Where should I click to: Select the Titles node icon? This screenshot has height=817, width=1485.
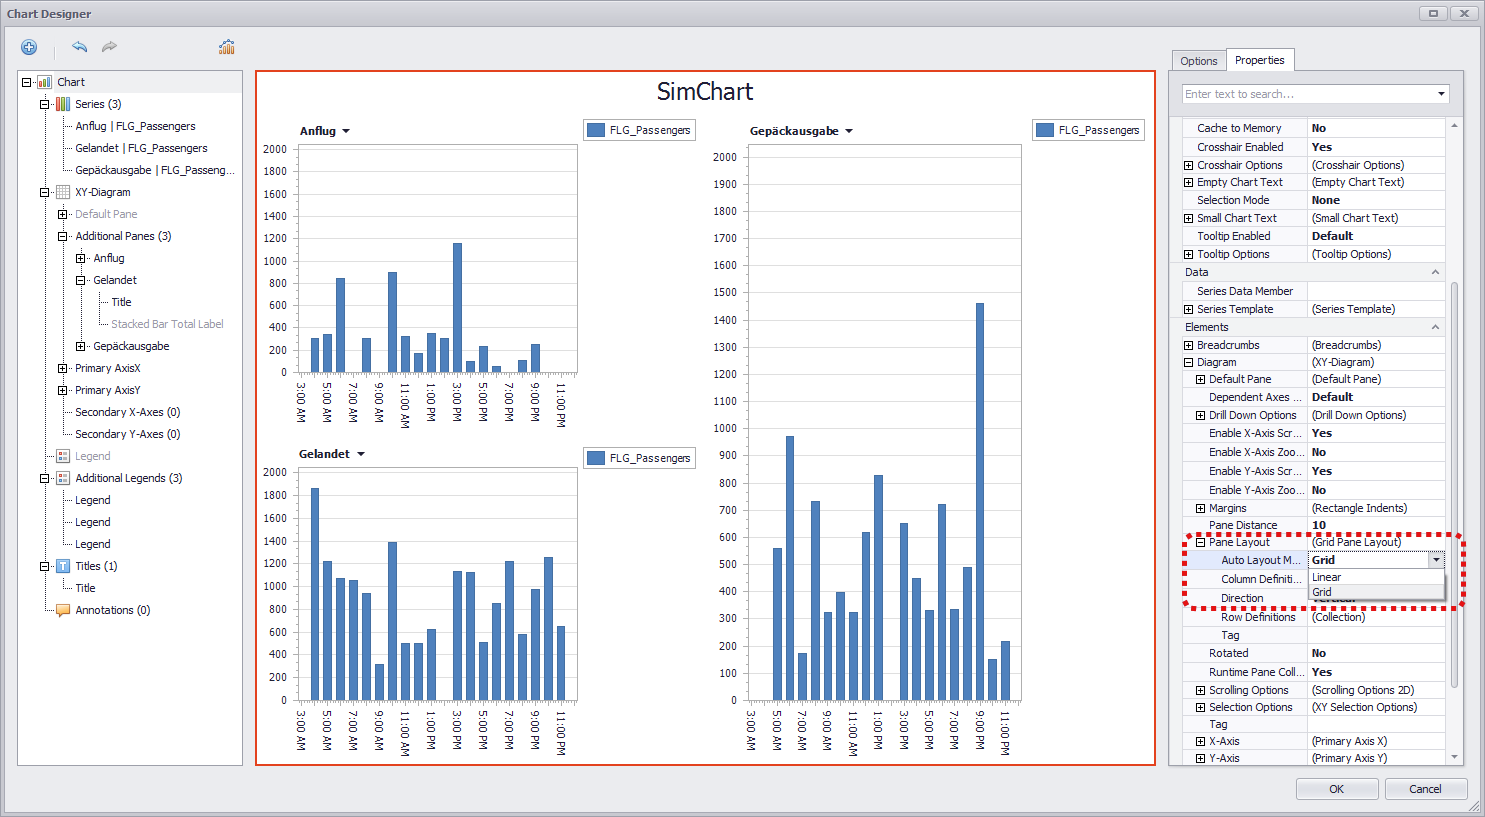pyautogui.click(x=62, y=565)
